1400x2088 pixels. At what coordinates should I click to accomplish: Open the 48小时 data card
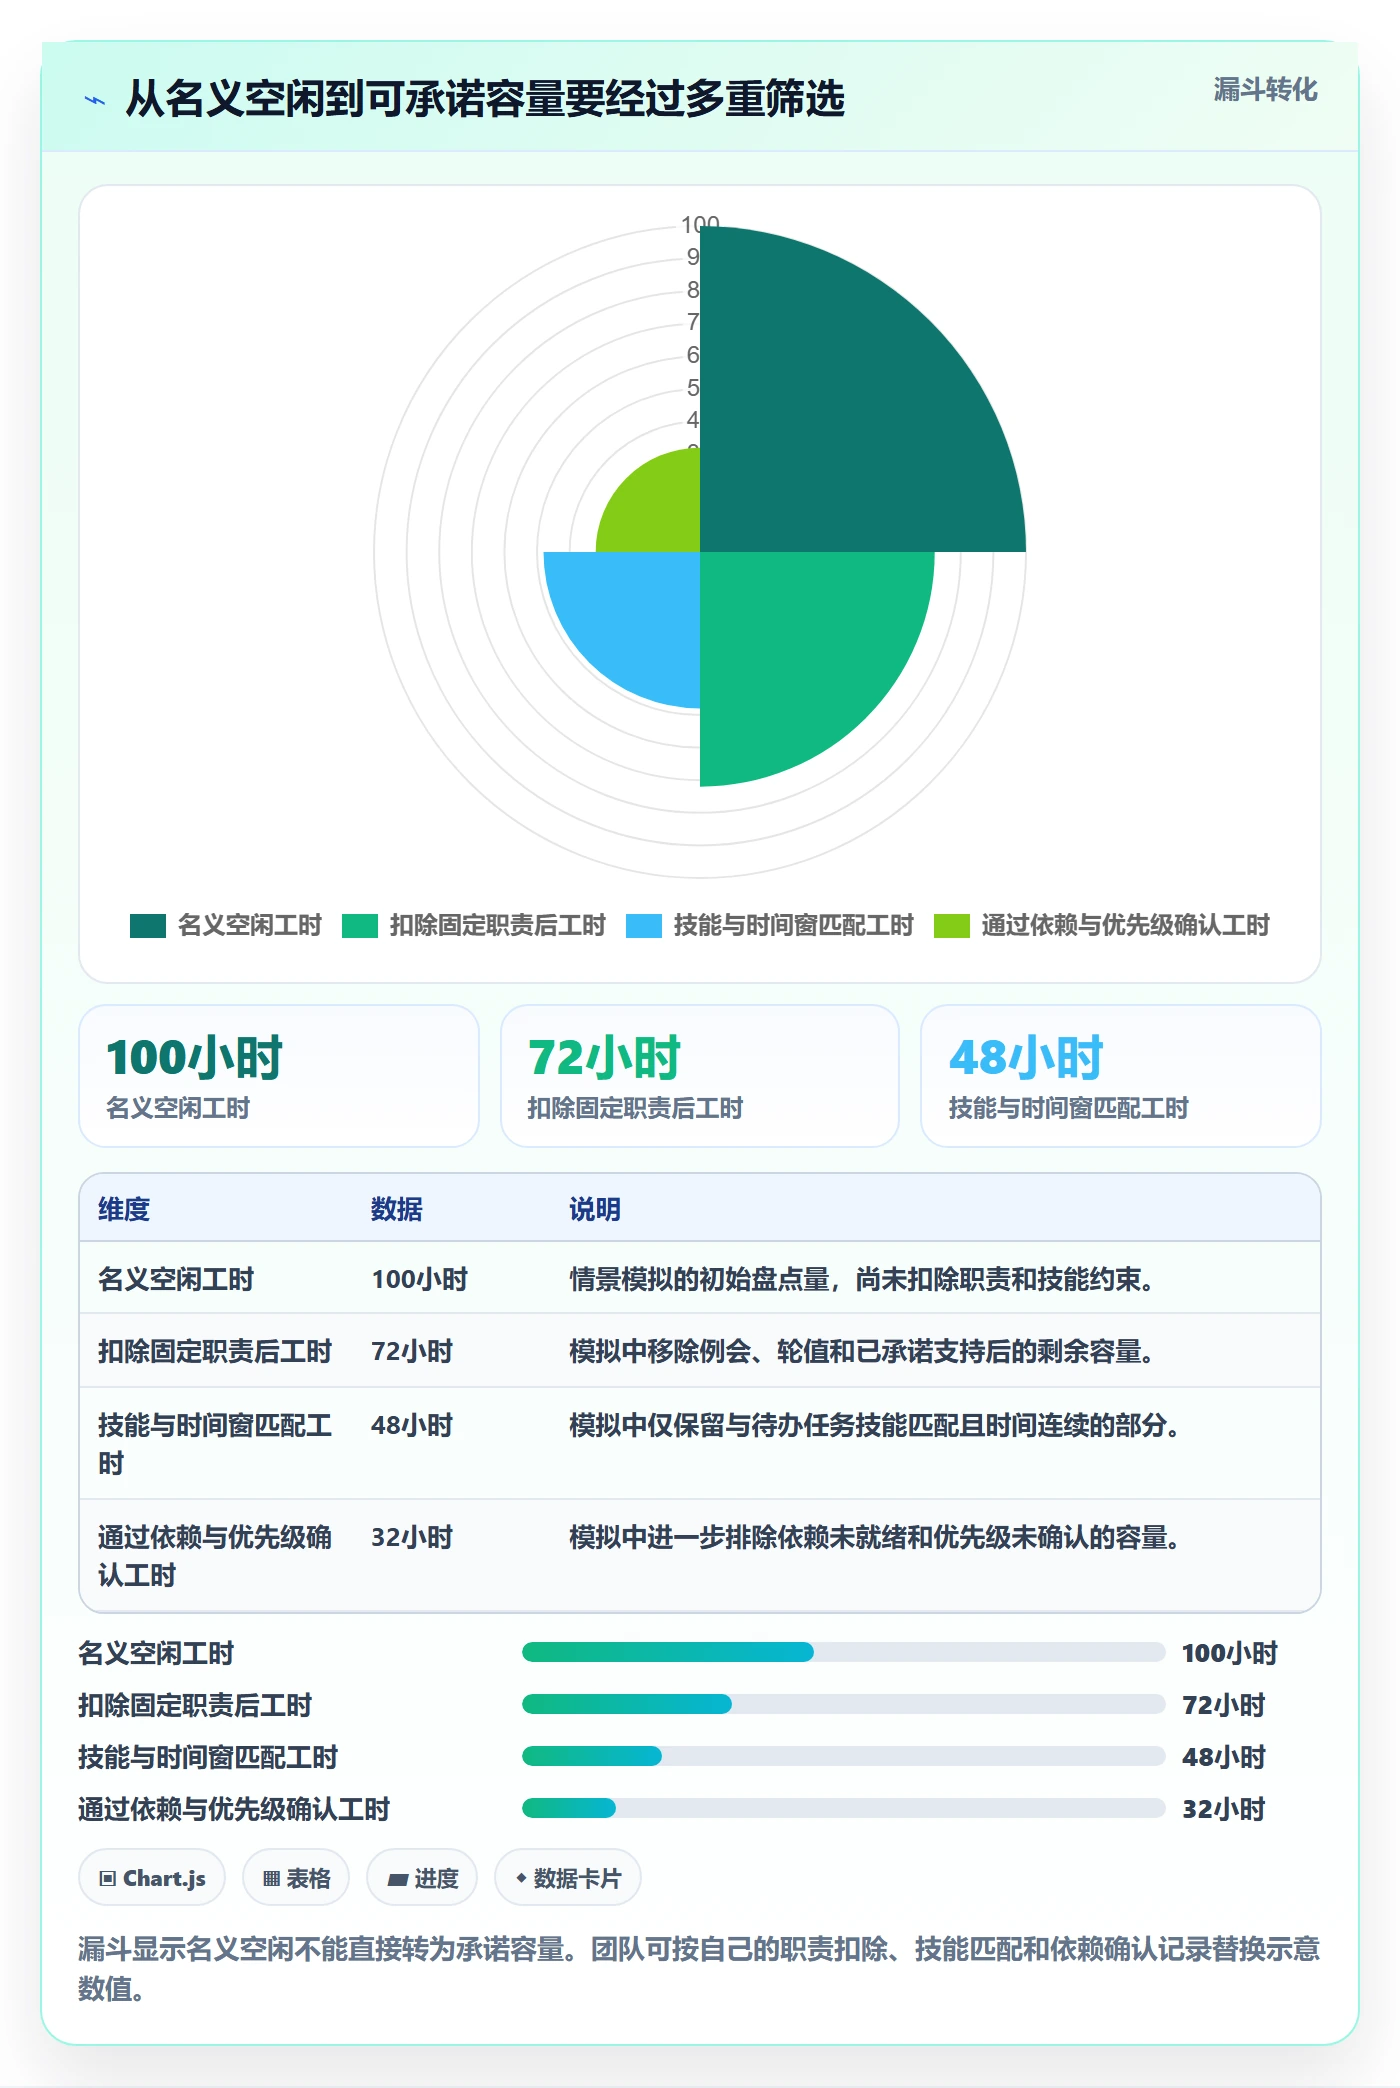[x=1121, y=1076]
